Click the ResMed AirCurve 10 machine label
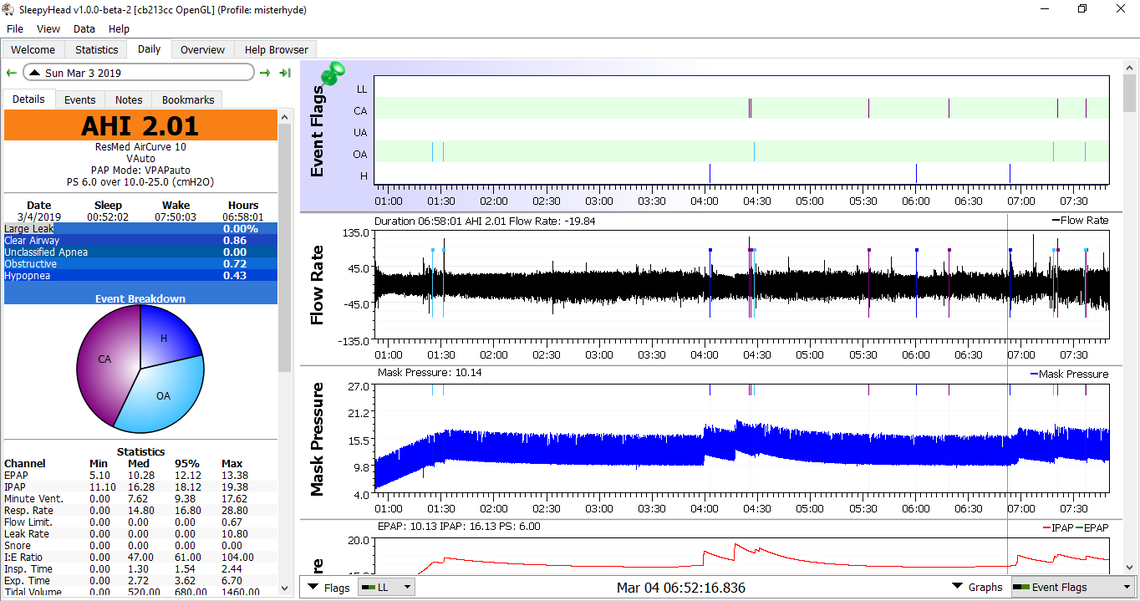The image size is (1140, 601). coord(140,147)
